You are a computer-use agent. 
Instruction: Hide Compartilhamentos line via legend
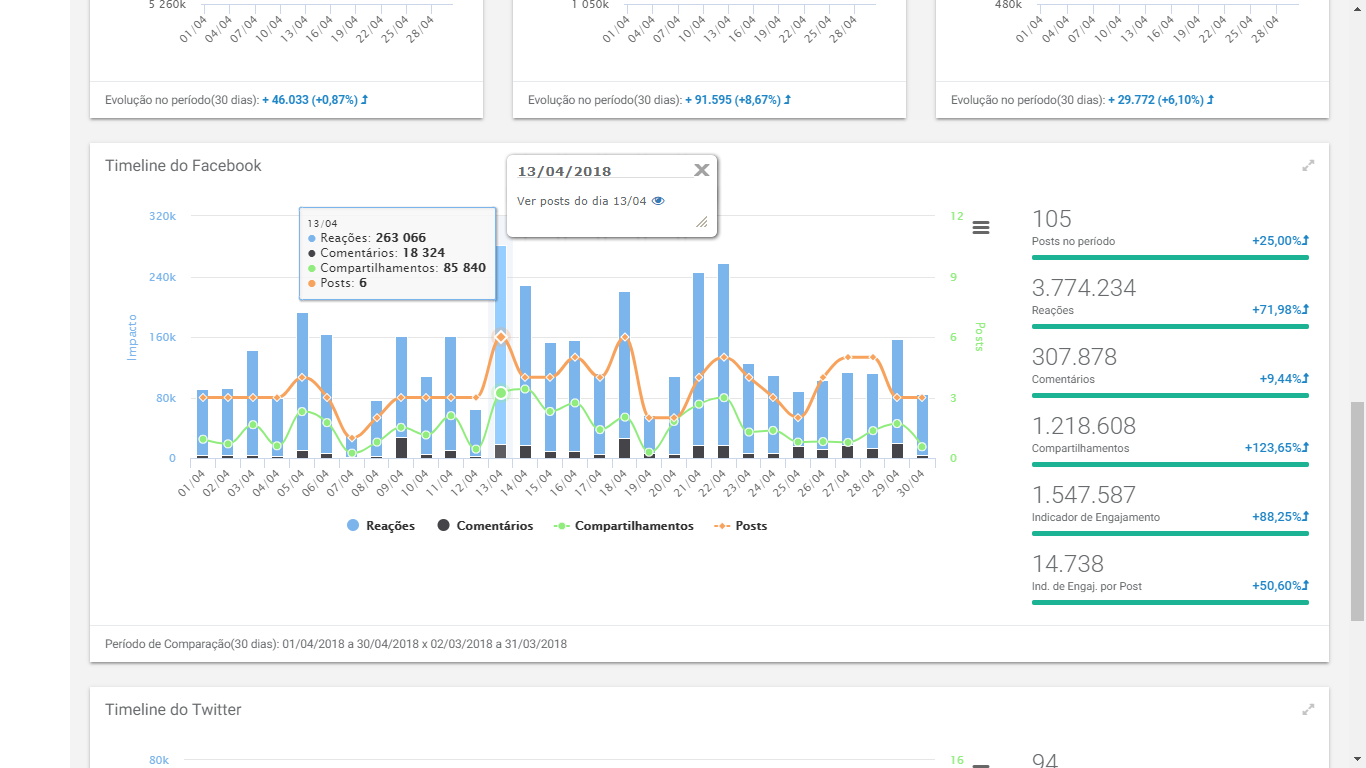(x=624, y=526)
